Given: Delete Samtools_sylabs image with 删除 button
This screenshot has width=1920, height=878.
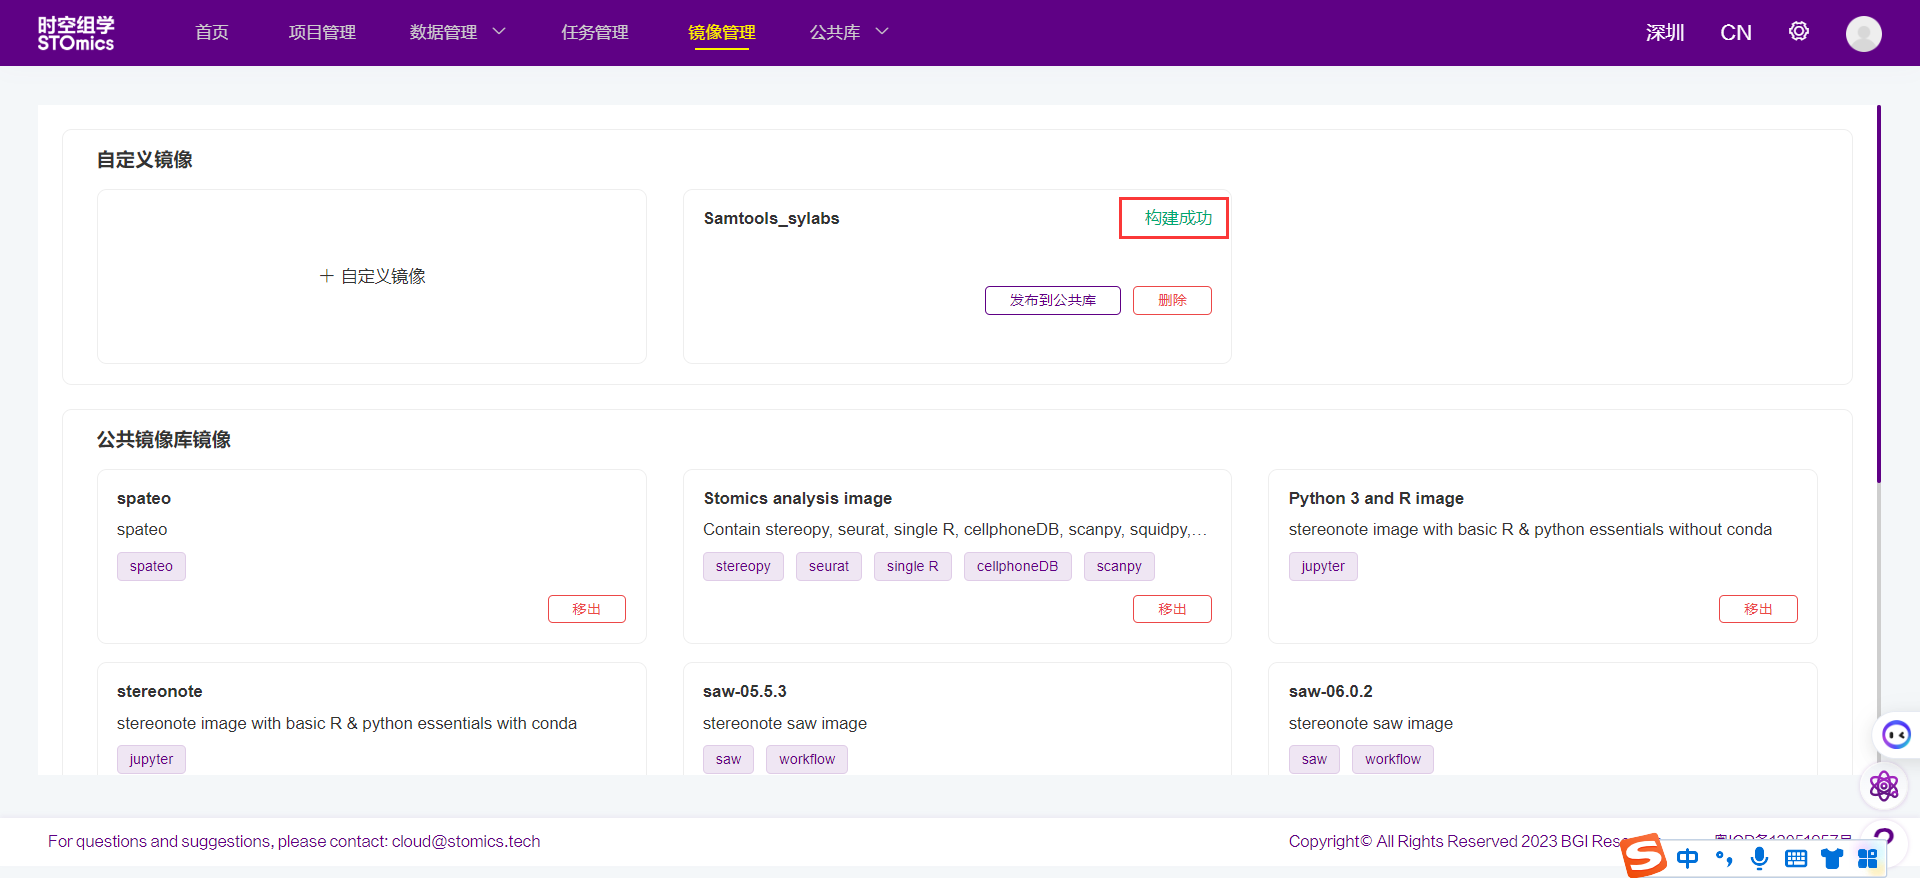Looking at the screenshot, I should pos(1172,300).
